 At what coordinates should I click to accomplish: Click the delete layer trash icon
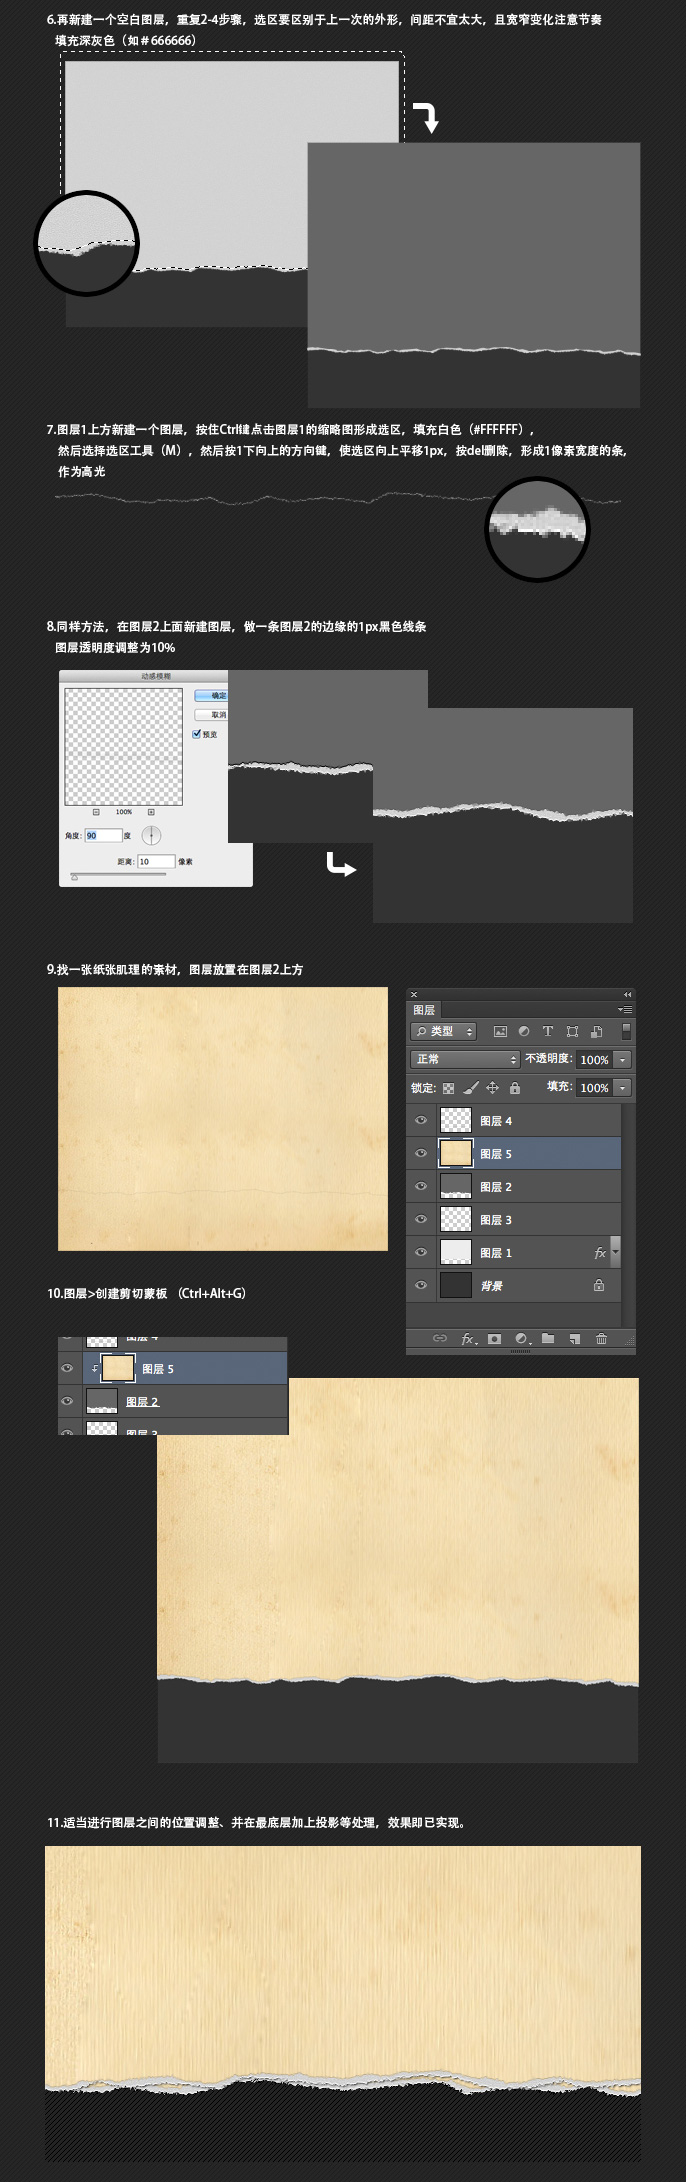tap(601, 1338)
